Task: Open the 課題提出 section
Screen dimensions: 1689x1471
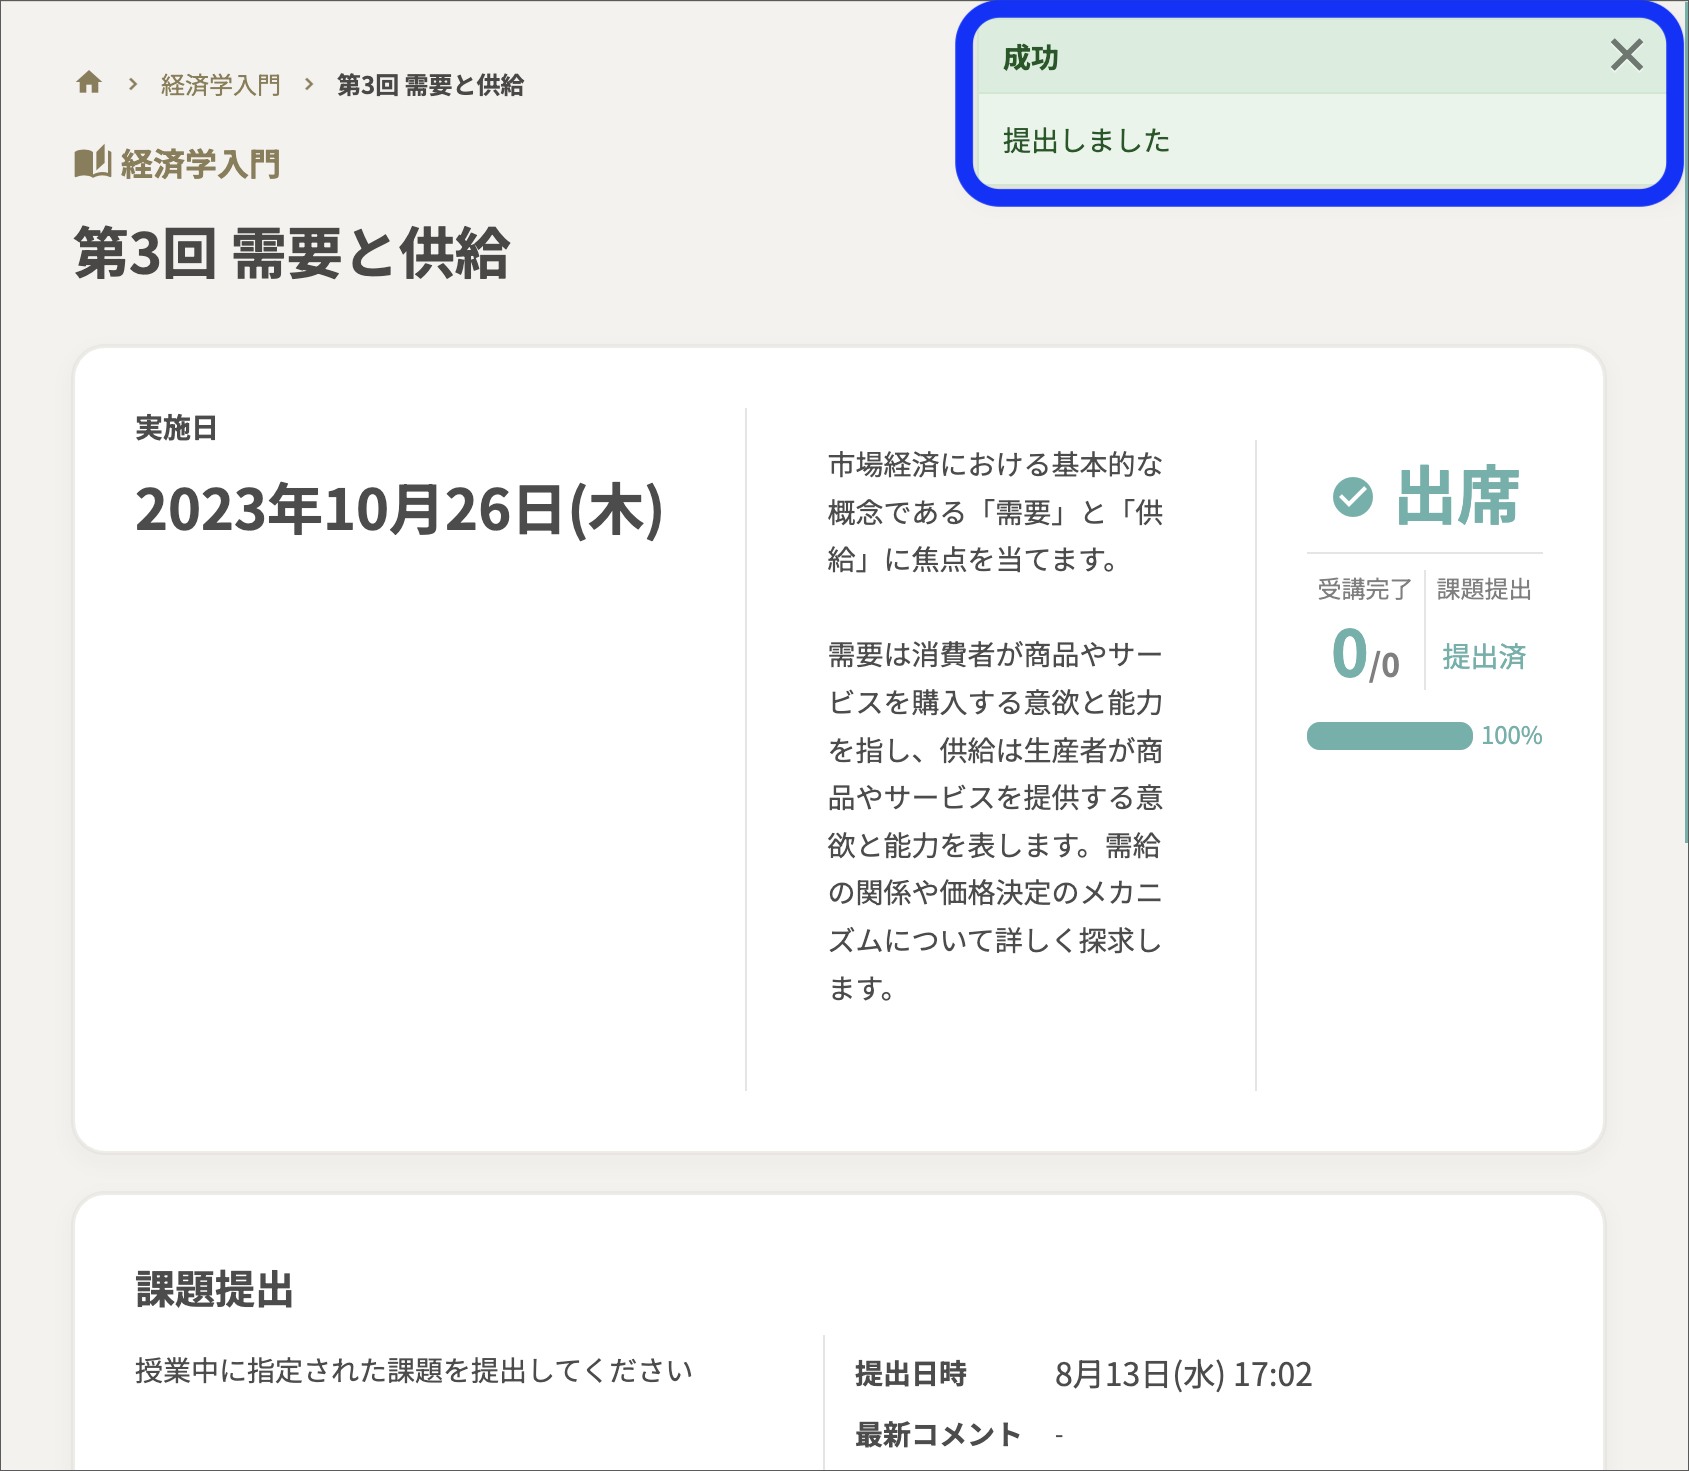Action: point(216,1290)
